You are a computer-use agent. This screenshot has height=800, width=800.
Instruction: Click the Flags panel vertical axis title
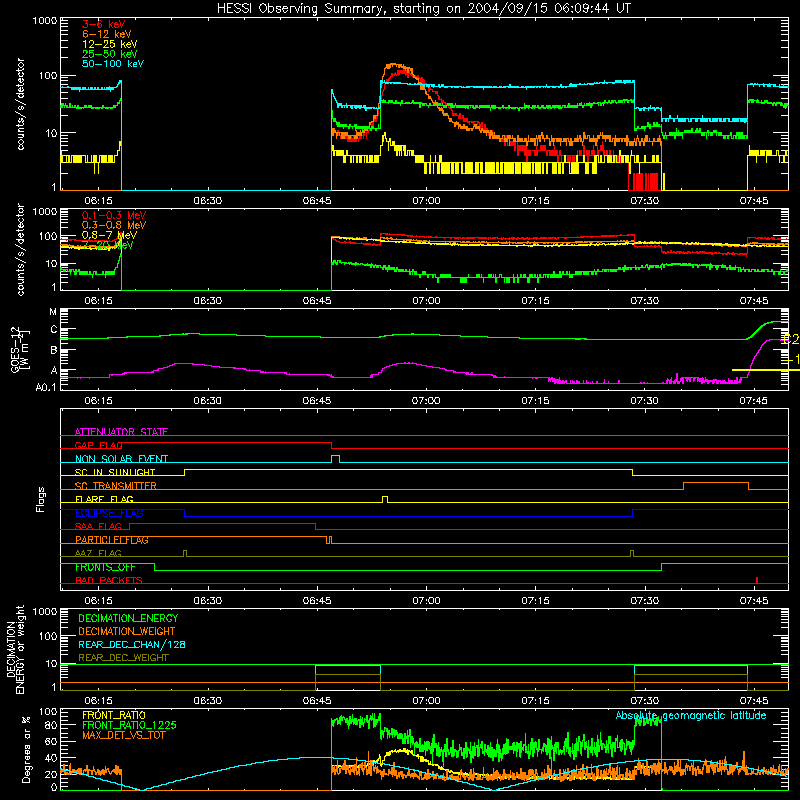[40, 499]
